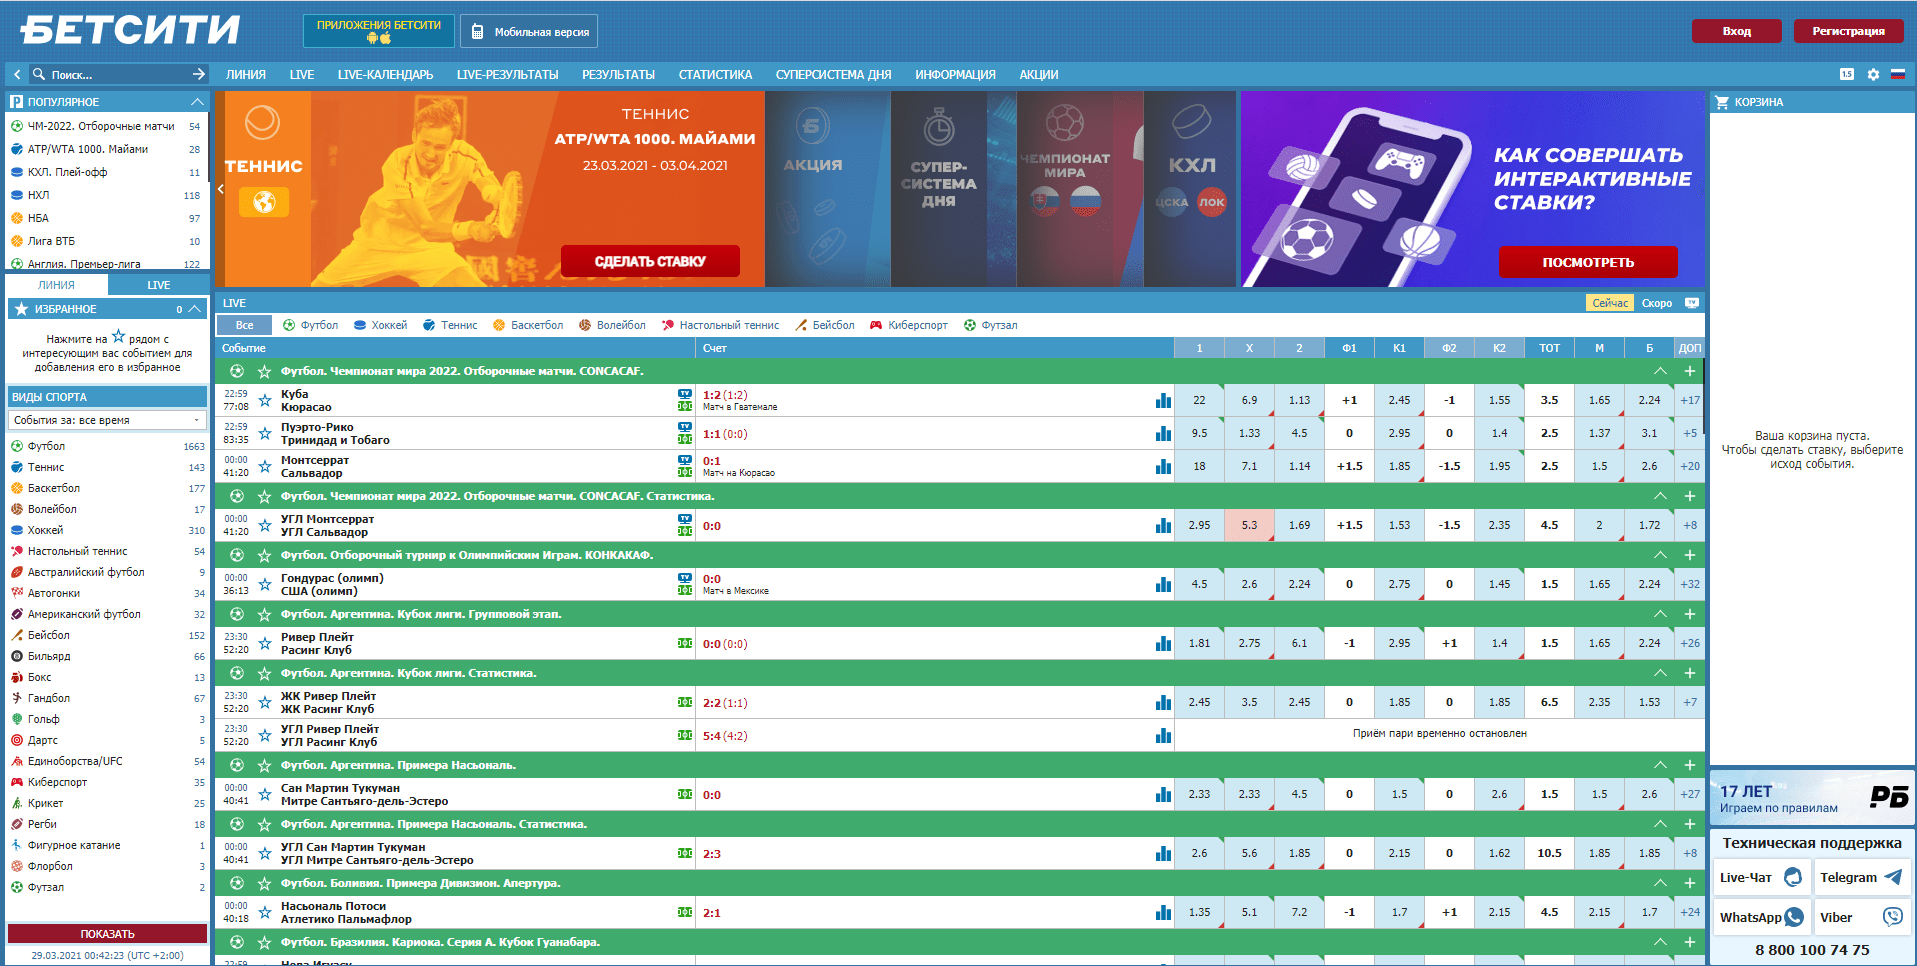Click ПОСМОТРЕТЬ on interactive bets banner
This screenshot has width=1917, height=966.
(1588, 262)
